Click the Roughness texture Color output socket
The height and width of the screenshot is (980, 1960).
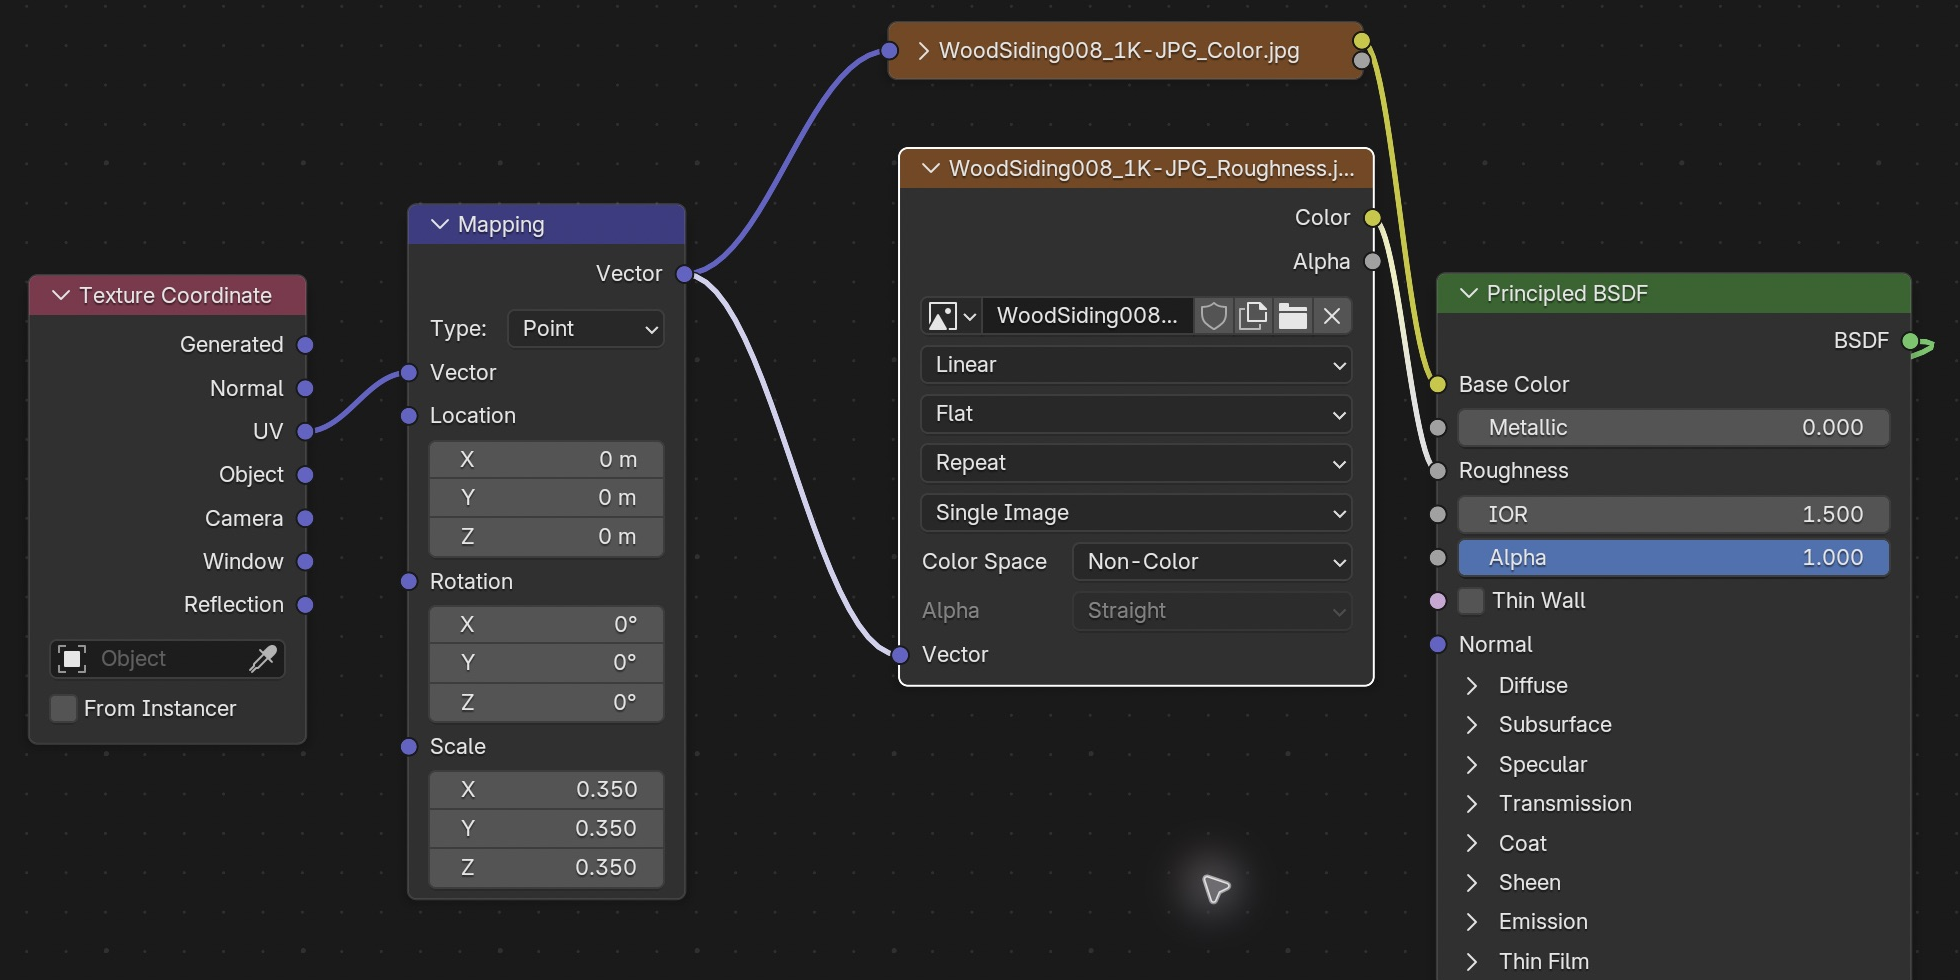click(x=1373, y=218)
